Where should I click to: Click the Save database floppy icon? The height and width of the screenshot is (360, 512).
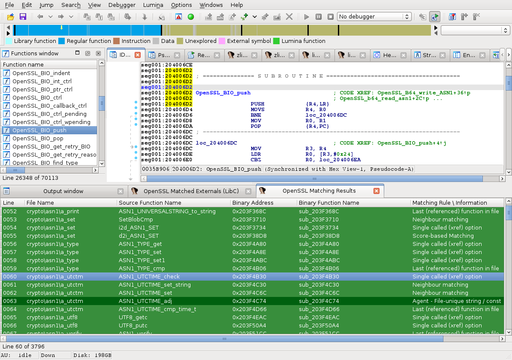tap(23, 17)
